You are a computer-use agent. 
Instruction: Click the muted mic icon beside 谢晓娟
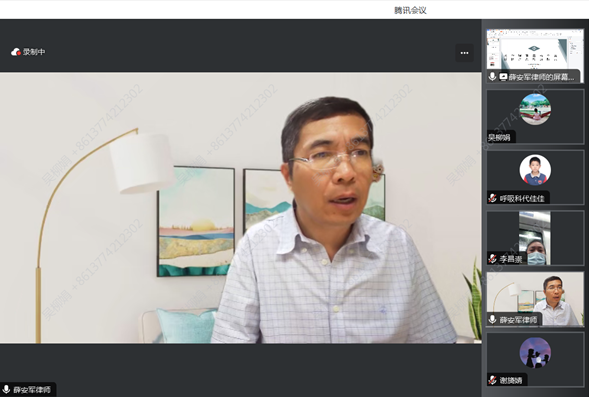pyautogui.click(x=492, y=380)
